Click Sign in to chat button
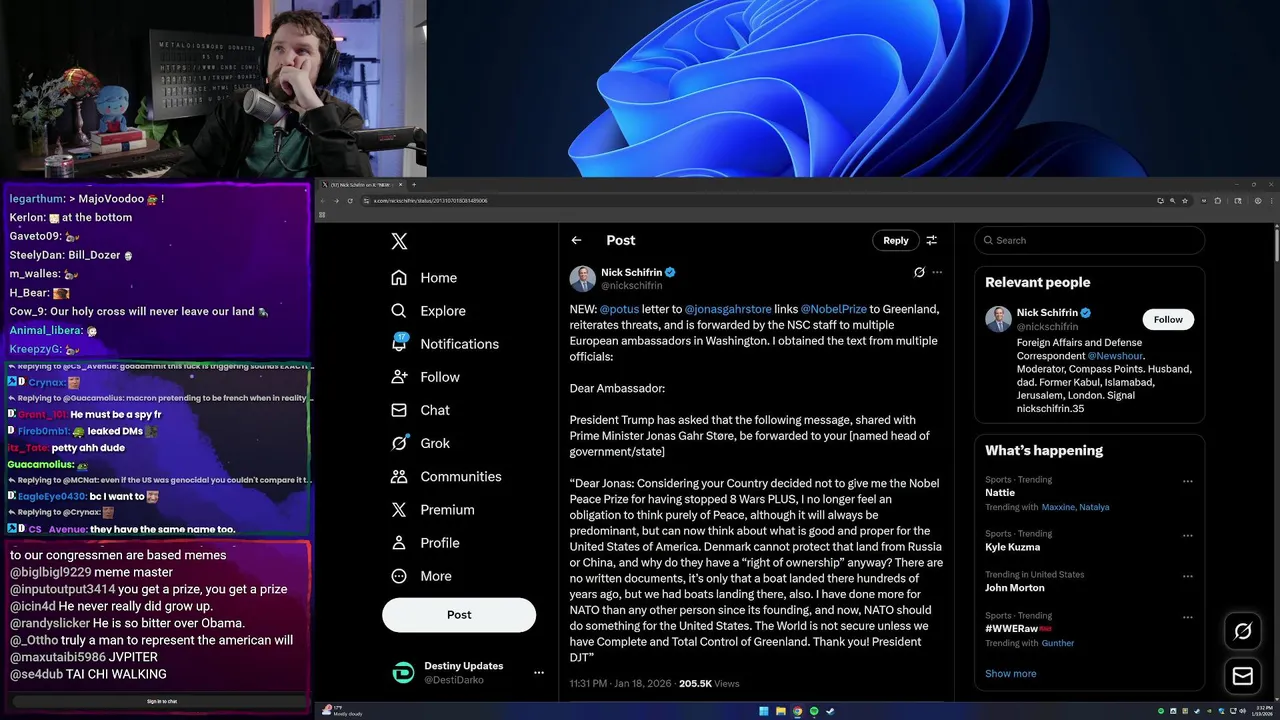The height and width of the screenshot is (720, 1280). 162,701
